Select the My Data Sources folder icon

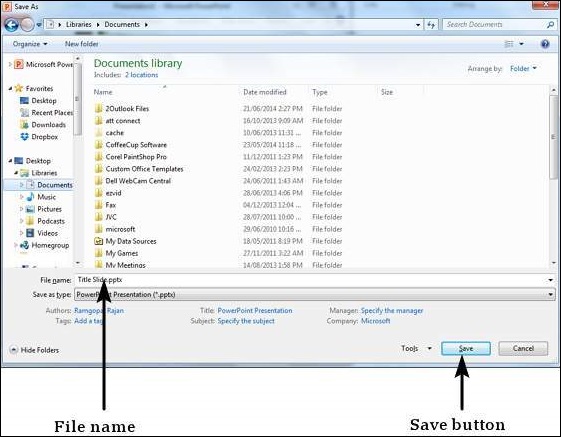tap(99, 241)
